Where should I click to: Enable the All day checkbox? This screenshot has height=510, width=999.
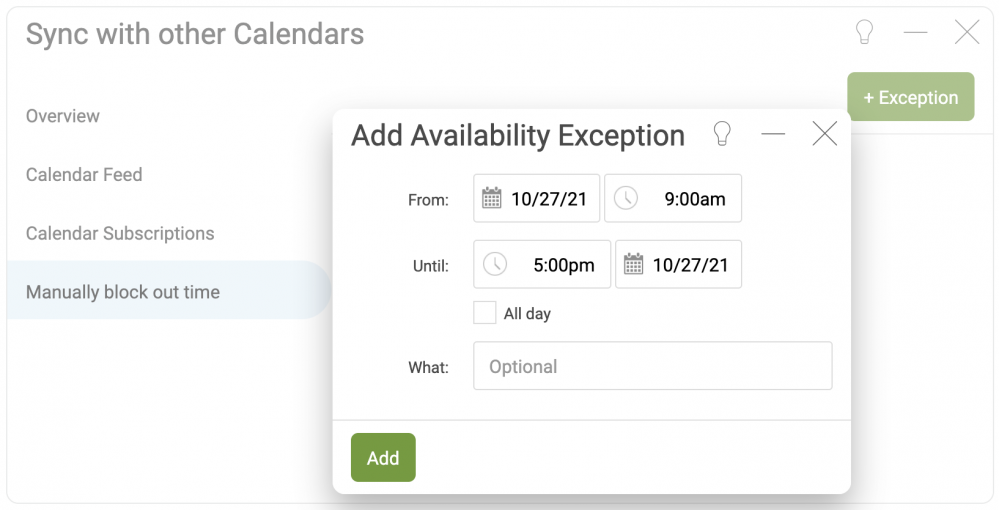click(485, 313)
